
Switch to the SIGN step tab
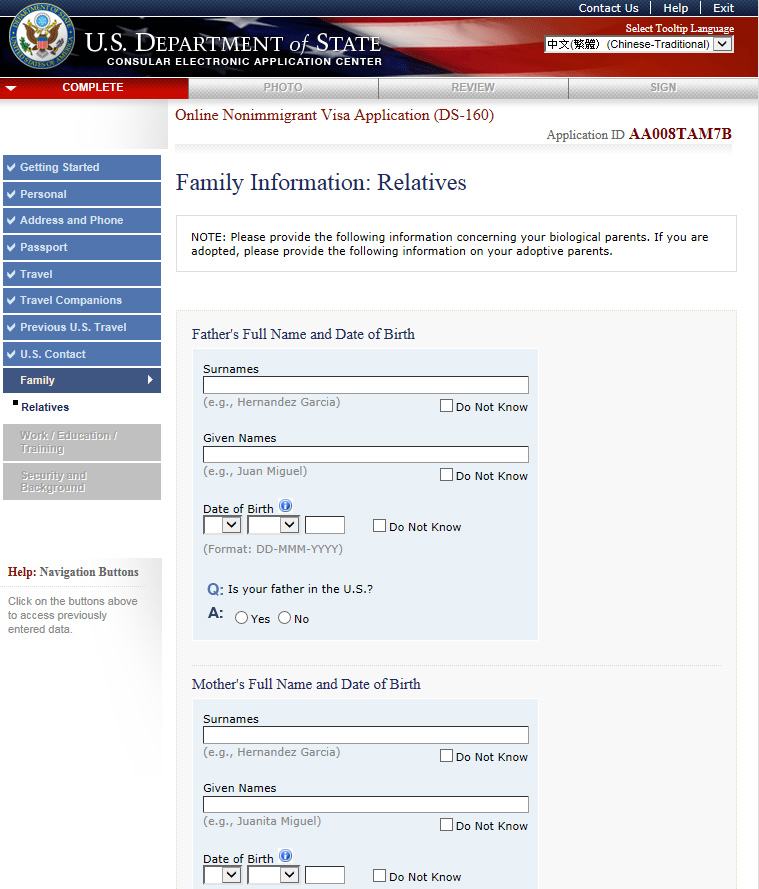663,88
